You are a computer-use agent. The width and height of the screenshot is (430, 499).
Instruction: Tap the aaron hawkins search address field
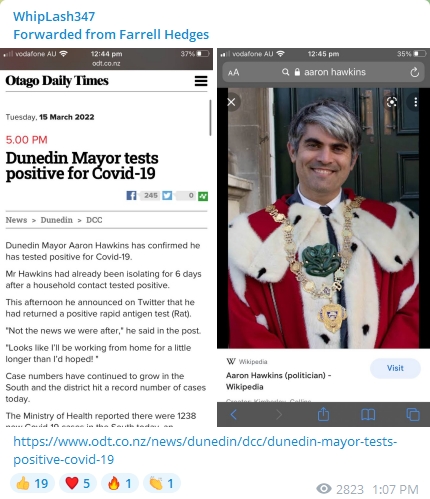click(323, 72)
